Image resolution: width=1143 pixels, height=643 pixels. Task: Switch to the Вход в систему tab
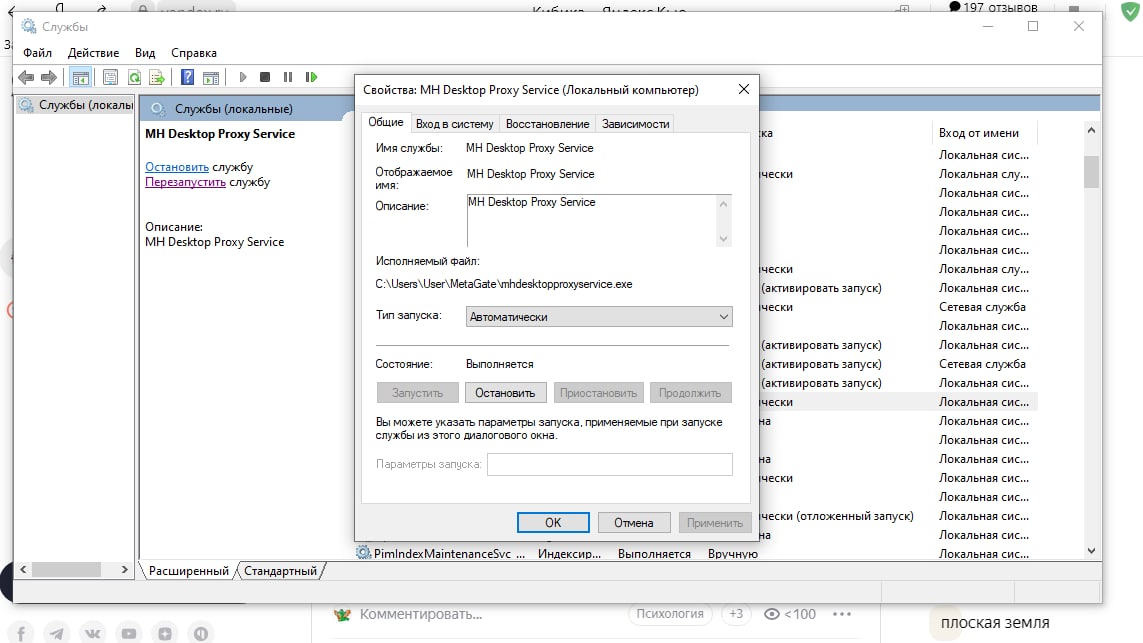(x=454, y=124)
